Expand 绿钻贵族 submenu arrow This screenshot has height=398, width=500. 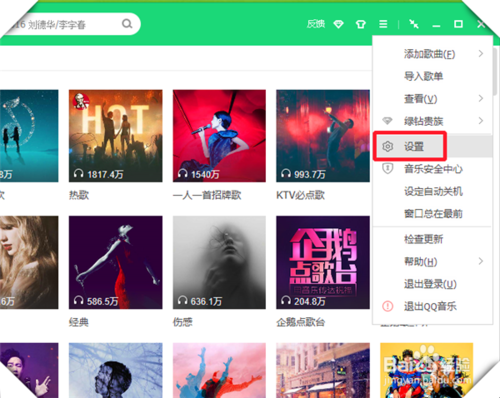[x=481, y=120]
